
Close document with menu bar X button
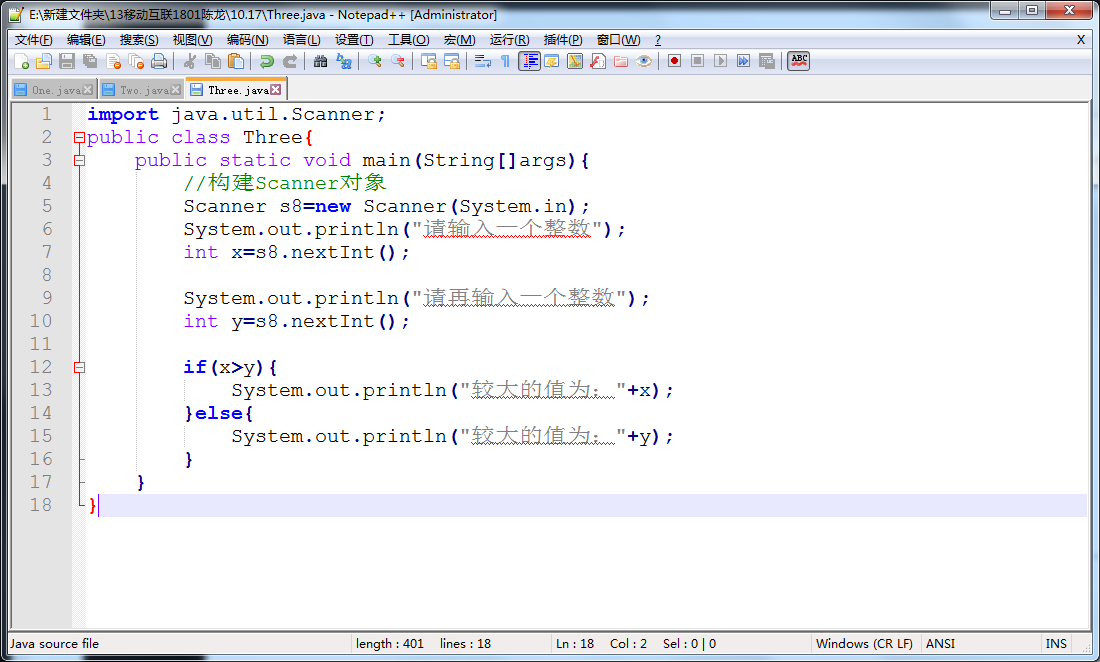coord(1080,40)
